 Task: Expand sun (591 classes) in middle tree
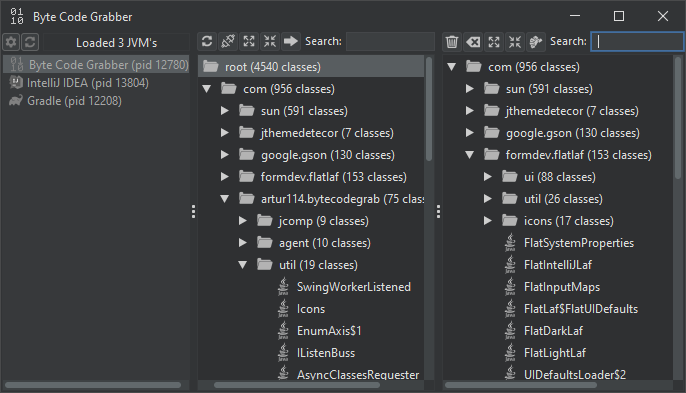pos(225,111)
